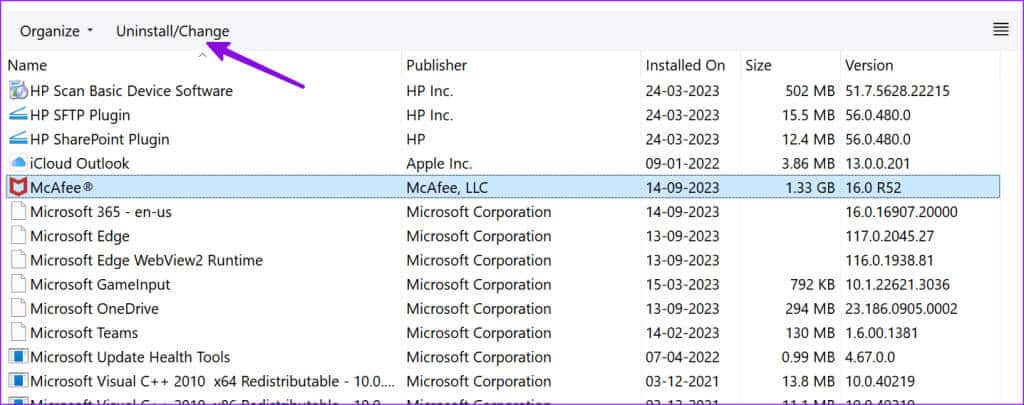1024x405 pixels.
Task: Select the McAfee® program name
Action: 61,187
